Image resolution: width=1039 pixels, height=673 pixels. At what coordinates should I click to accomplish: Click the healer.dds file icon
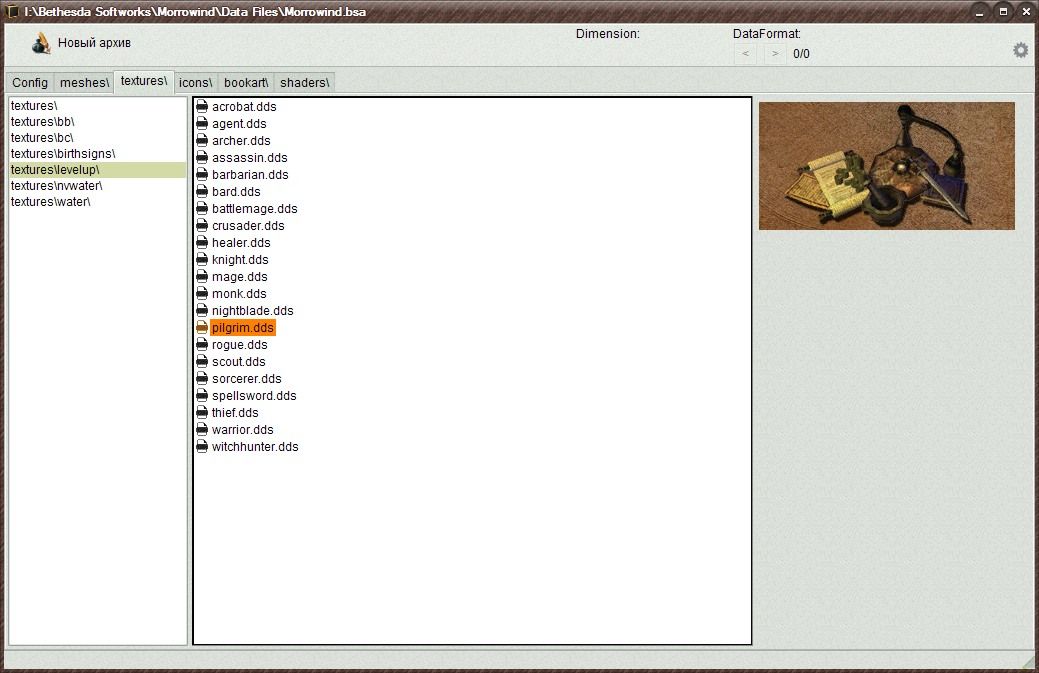(202, 242)
